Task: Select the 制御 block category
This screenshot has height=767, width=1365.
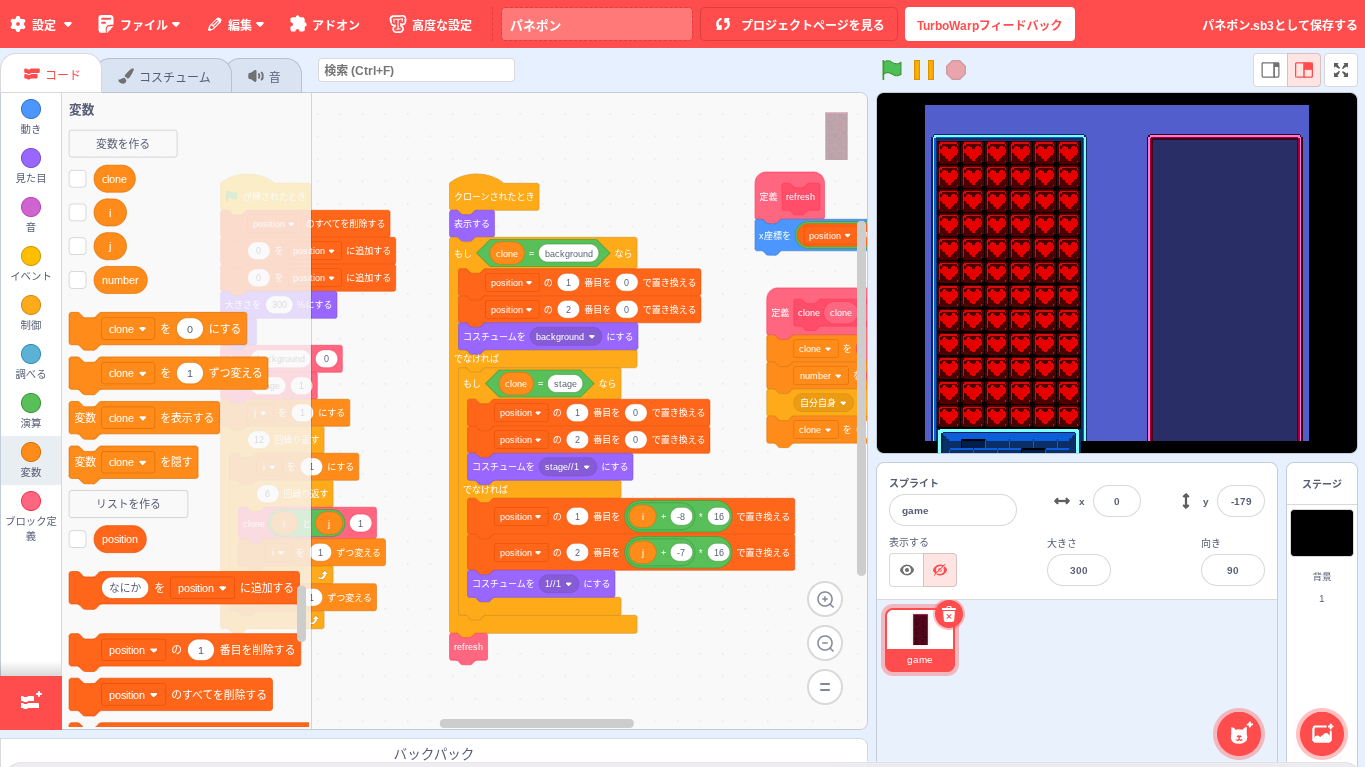Action: click(x=31, y=313)
